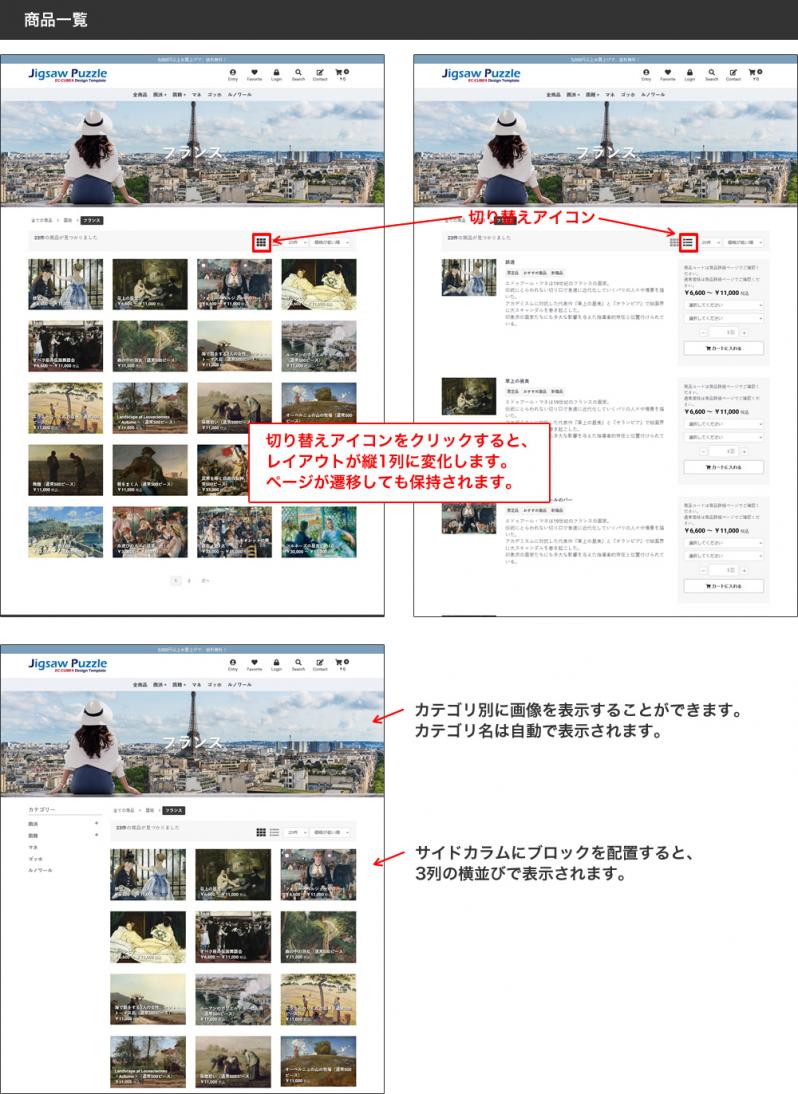Open 20件 count dropdown on list-layout page

(x=710, y=242)
